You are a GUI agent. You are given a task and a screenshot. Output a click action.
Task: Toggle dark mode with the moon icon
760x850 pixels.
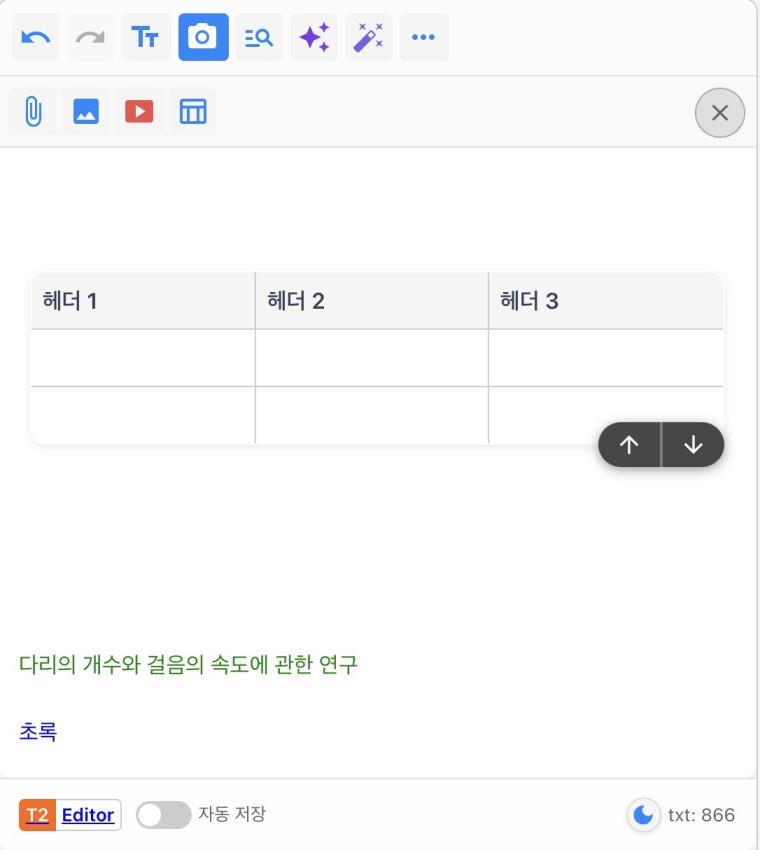643,815
